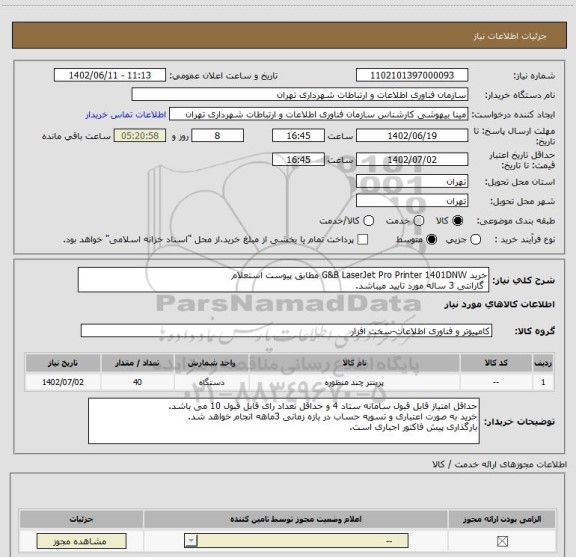Click the جزئیات اطلاعات نیاز header bar
The width and height of the screenshot is (576, 557).
pos(289,35)
